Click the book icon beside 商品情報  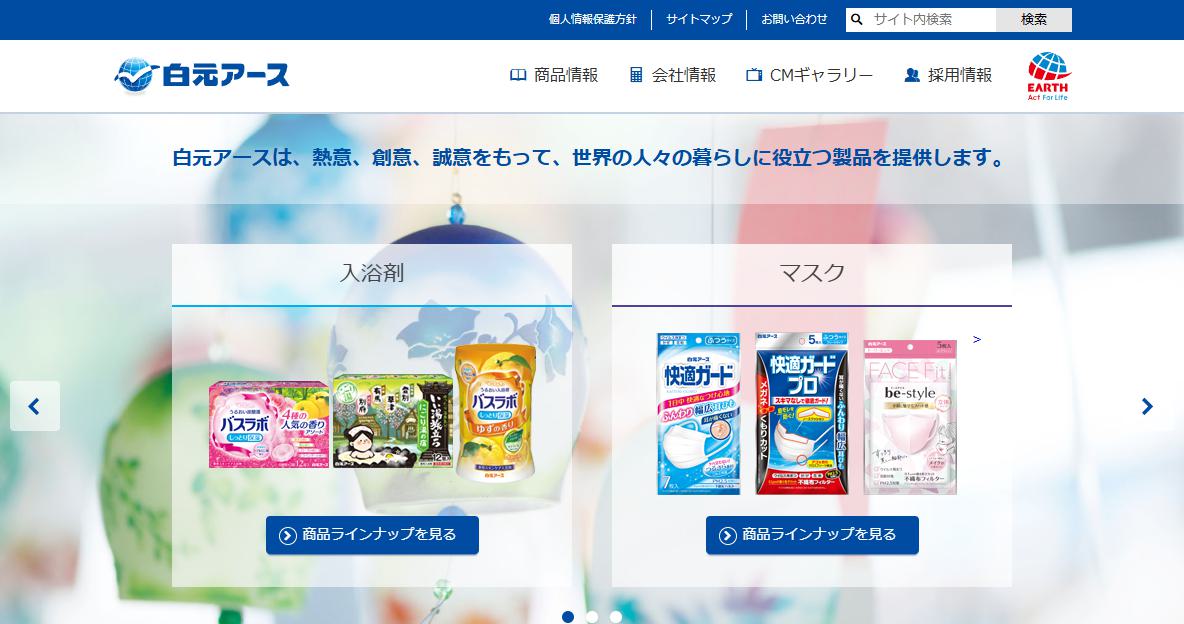517,75
